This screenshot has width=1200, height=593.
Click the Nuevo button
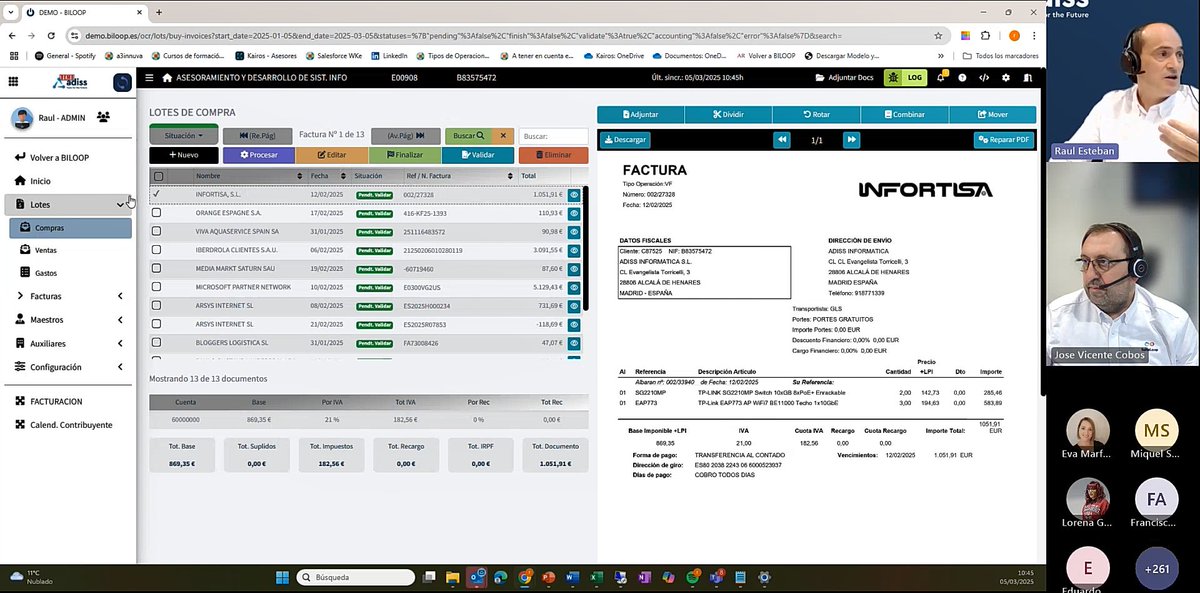183,155
